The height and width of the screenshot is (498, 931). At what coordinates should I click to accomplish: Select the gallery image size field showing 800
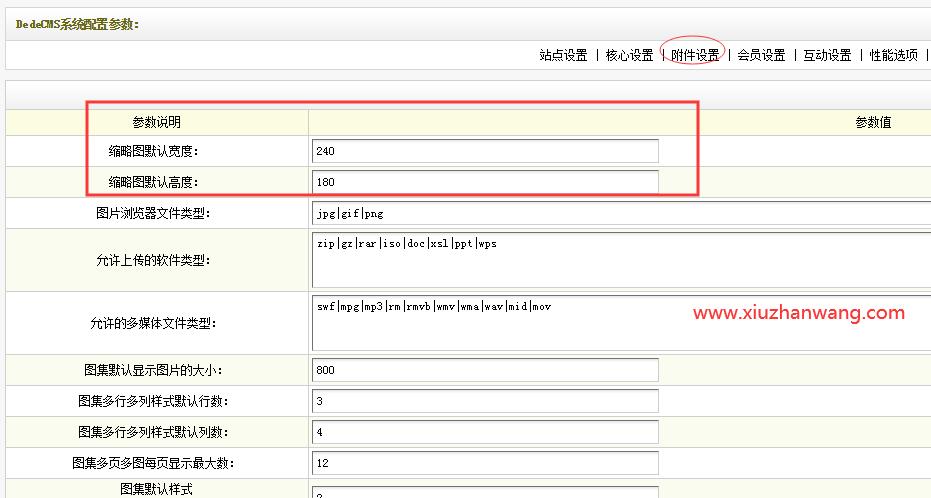(485, 370)
